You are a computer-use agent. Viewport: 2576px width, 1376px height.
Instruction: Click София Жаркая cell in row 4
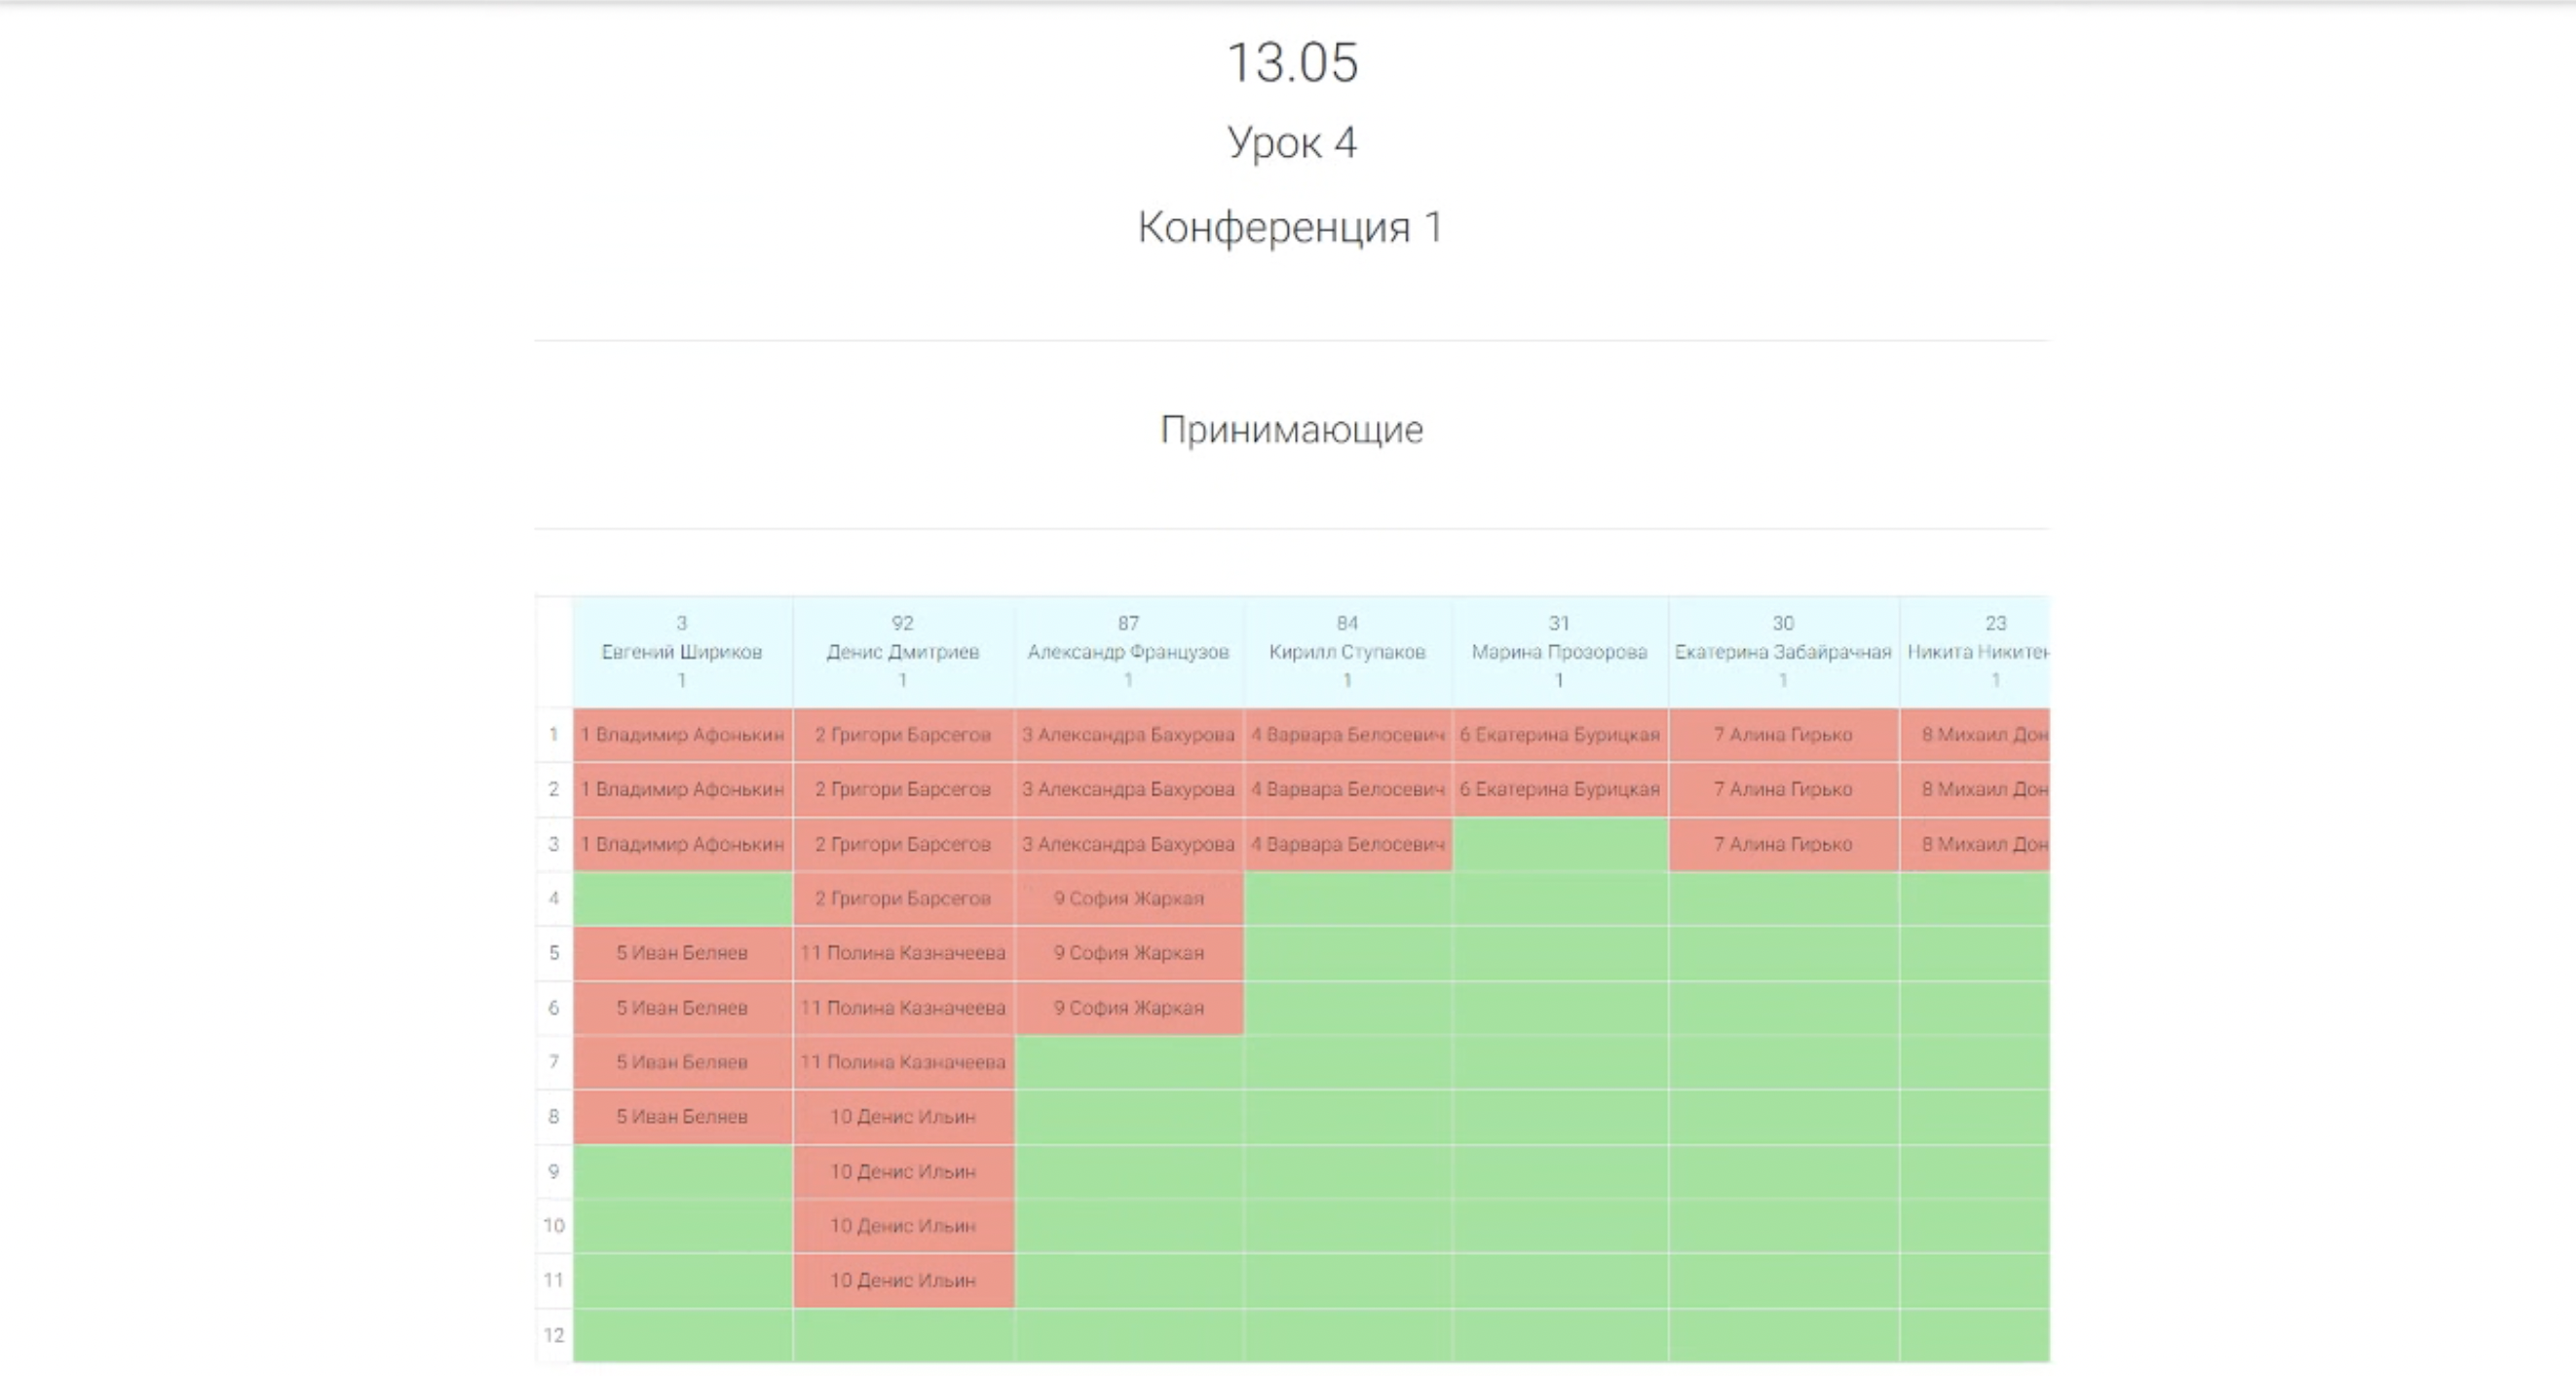click(x=1129, y=898)
